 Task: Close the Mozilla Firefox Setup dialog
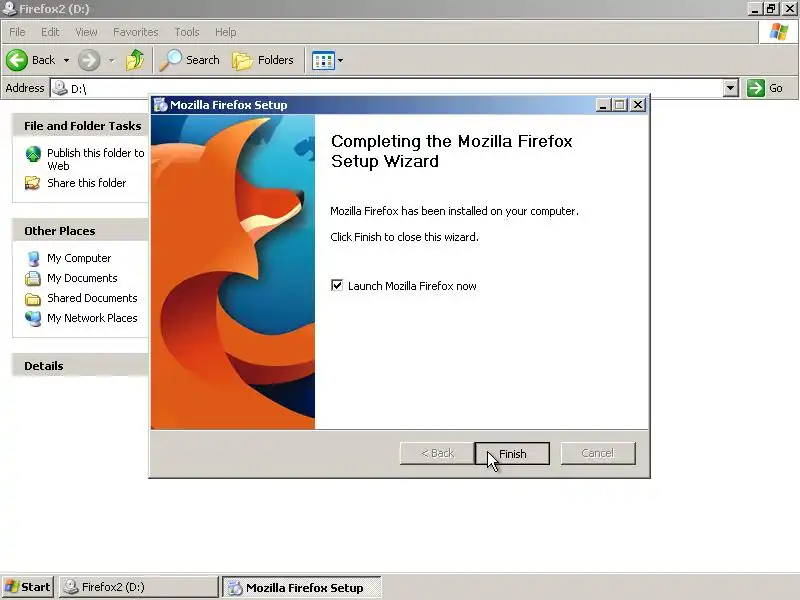click(638, 105)
